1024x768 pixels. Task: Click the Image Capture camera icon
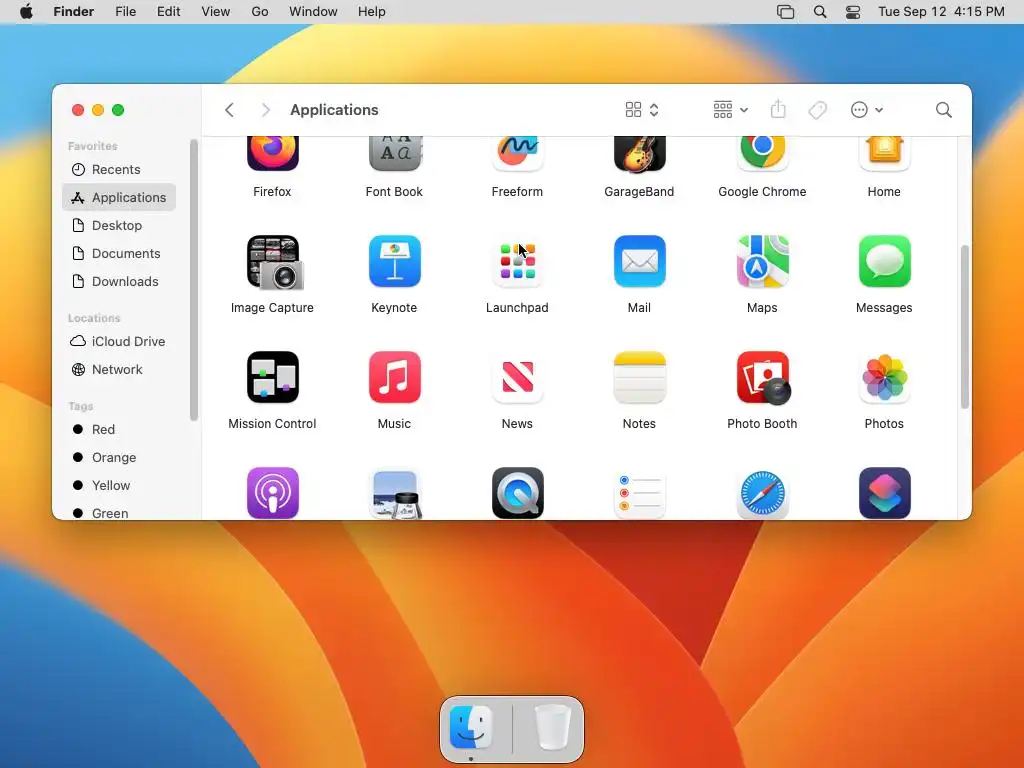point(274,262)
